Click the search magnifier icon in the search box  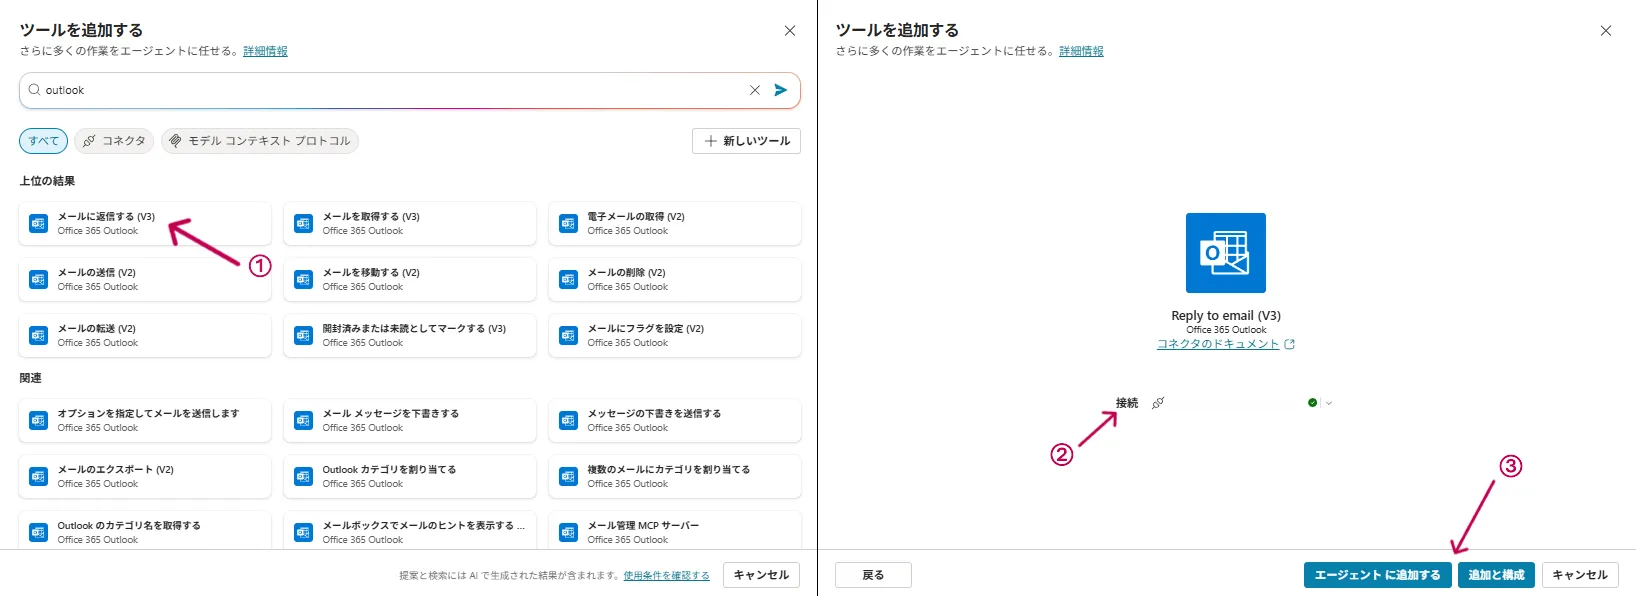[x=35, y=90]
